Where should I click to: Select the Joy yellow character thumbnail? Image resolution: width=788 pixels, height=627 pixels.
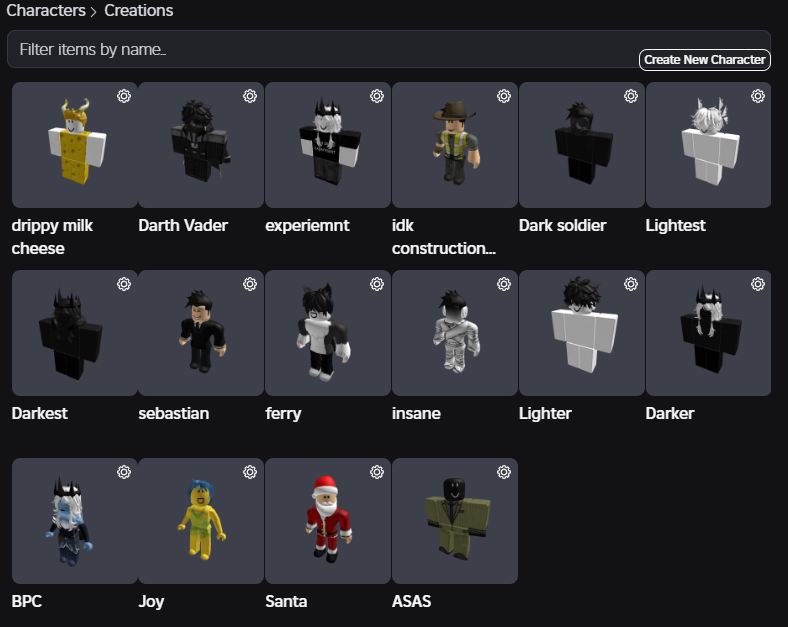201,520
